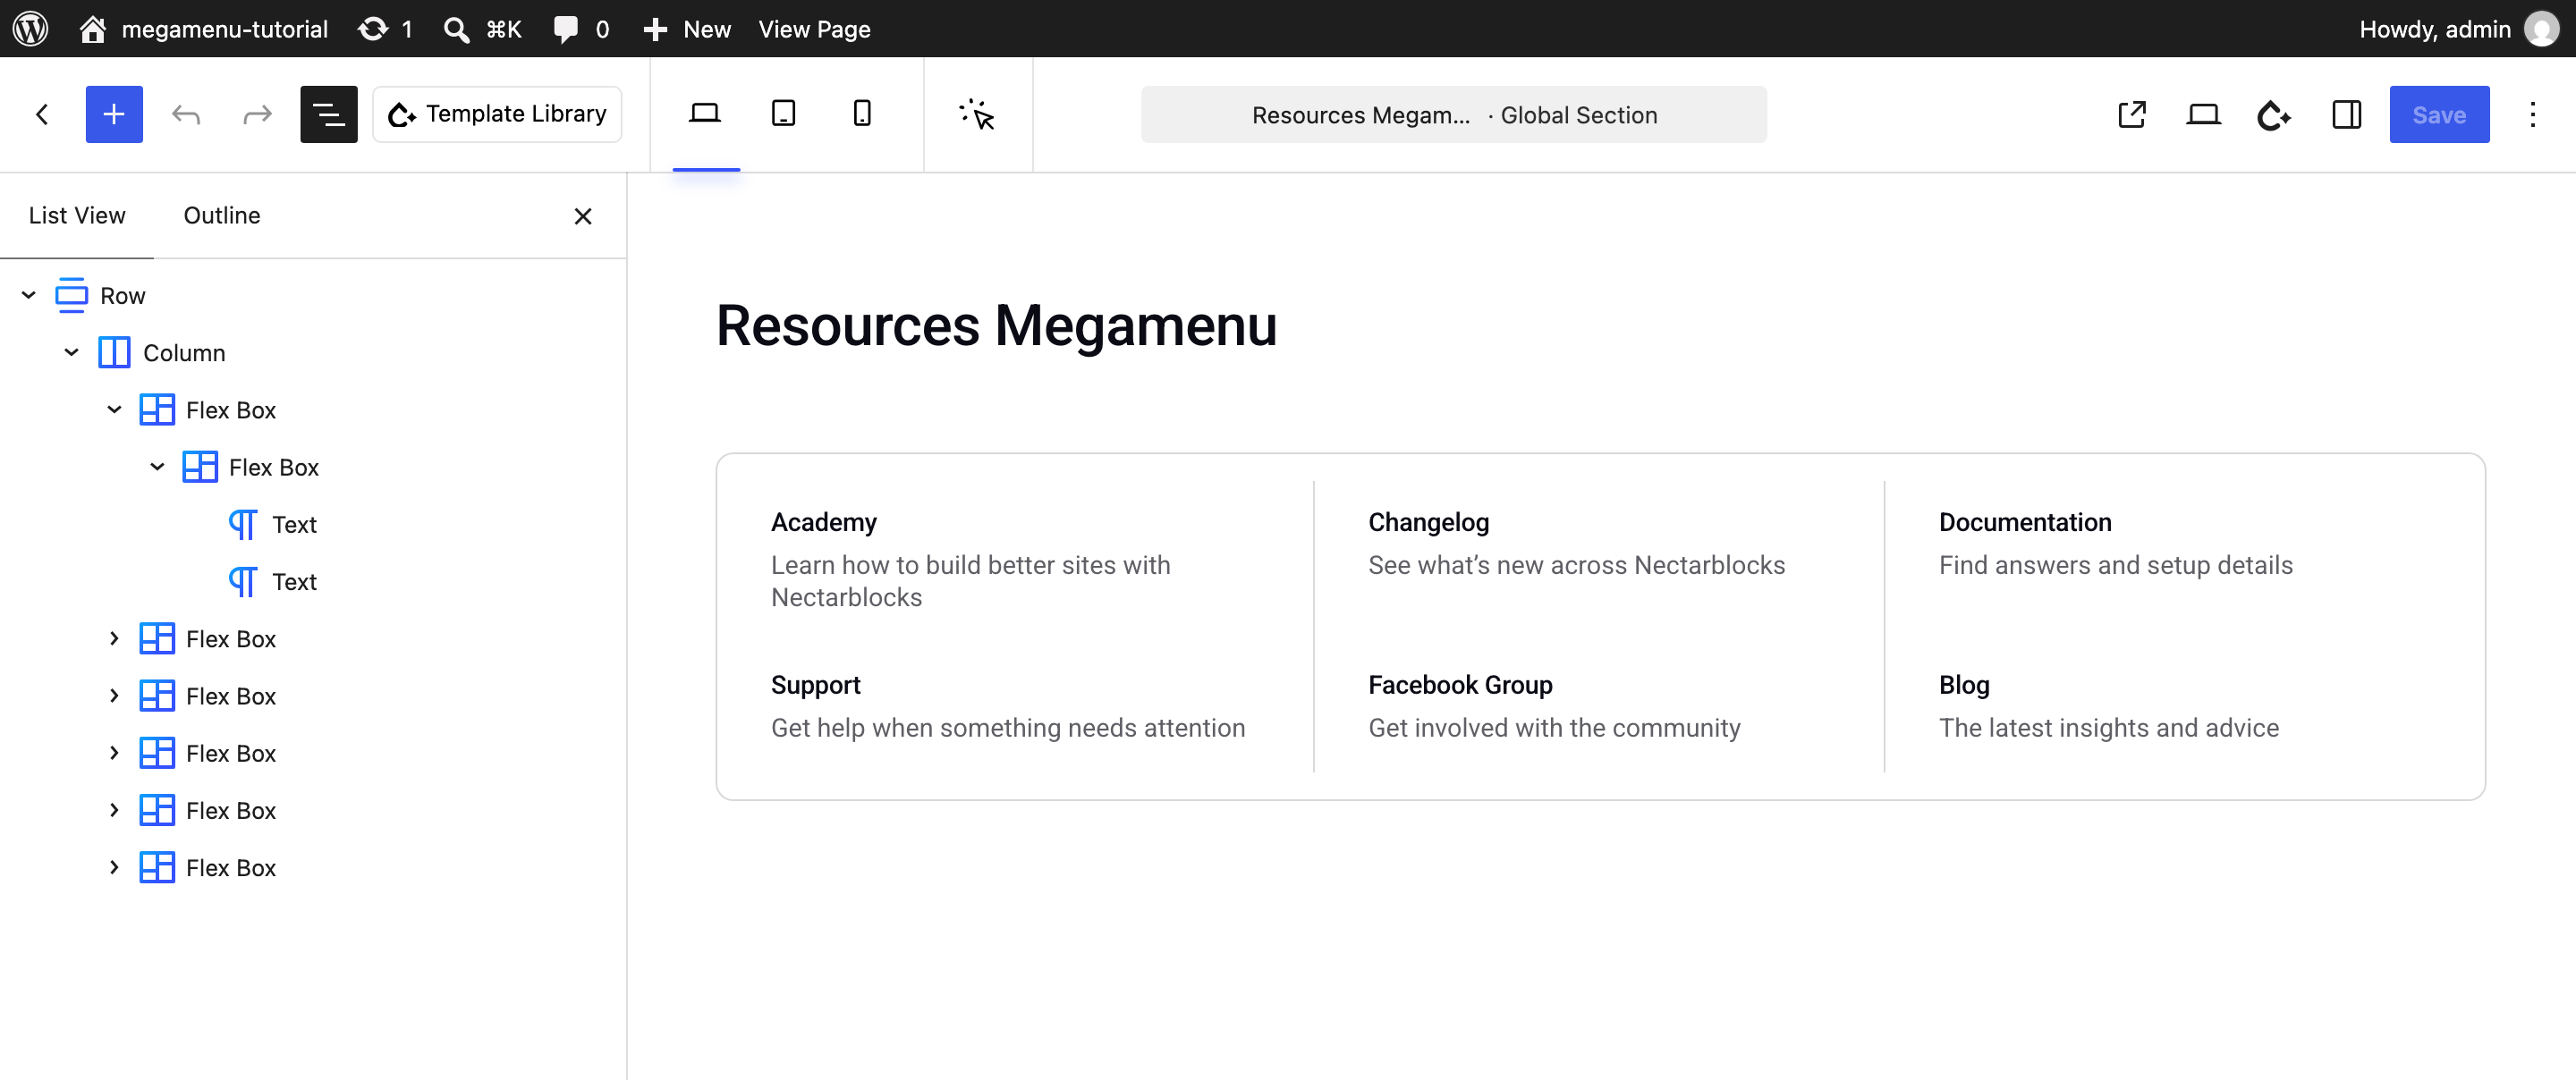The width and height of the screenshot is (2576, 1080).
Task: Open preview in new tab icon
Action: (2131, 114)
